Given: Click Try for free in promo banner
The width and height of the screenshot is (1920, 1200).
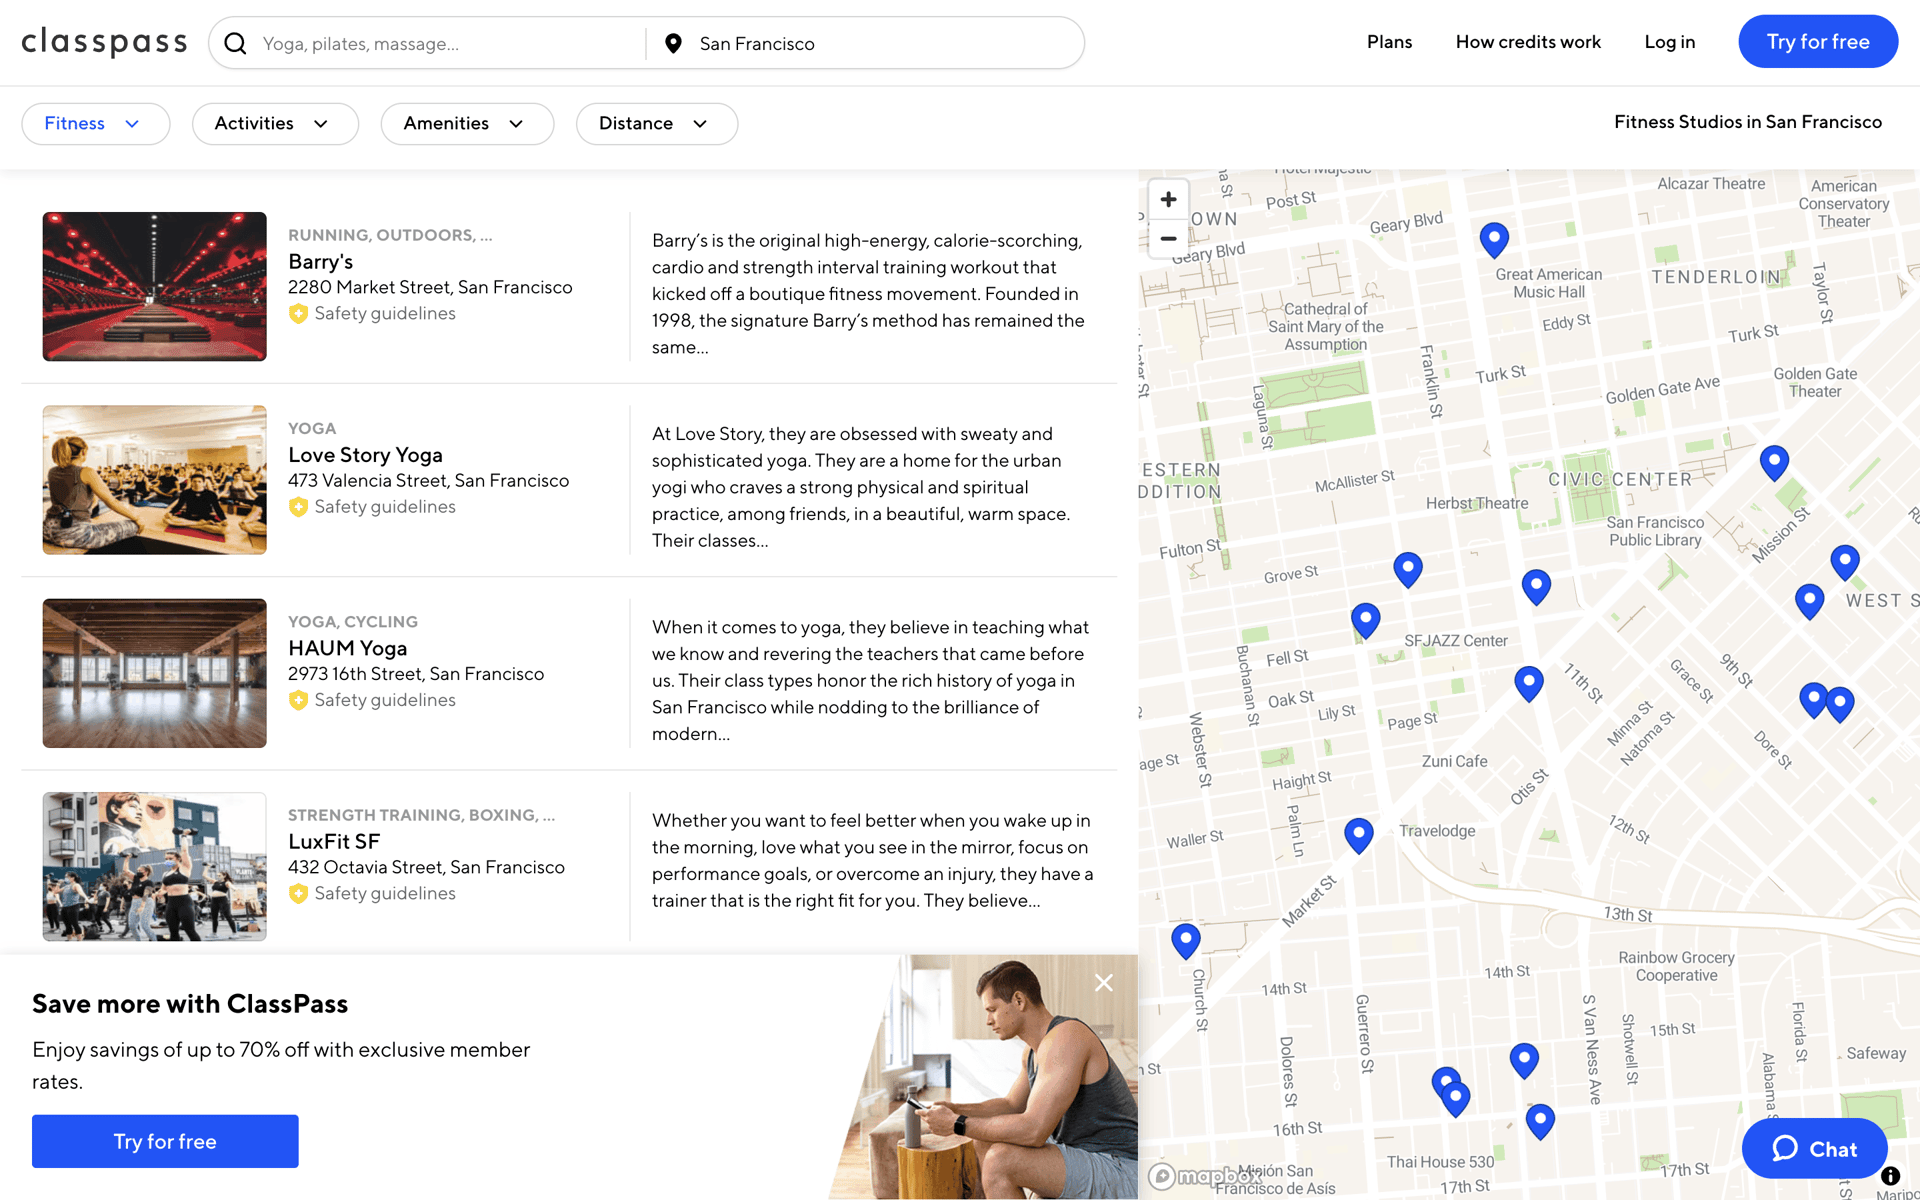Looking at the screenshot, I should tap(165, 1141).
